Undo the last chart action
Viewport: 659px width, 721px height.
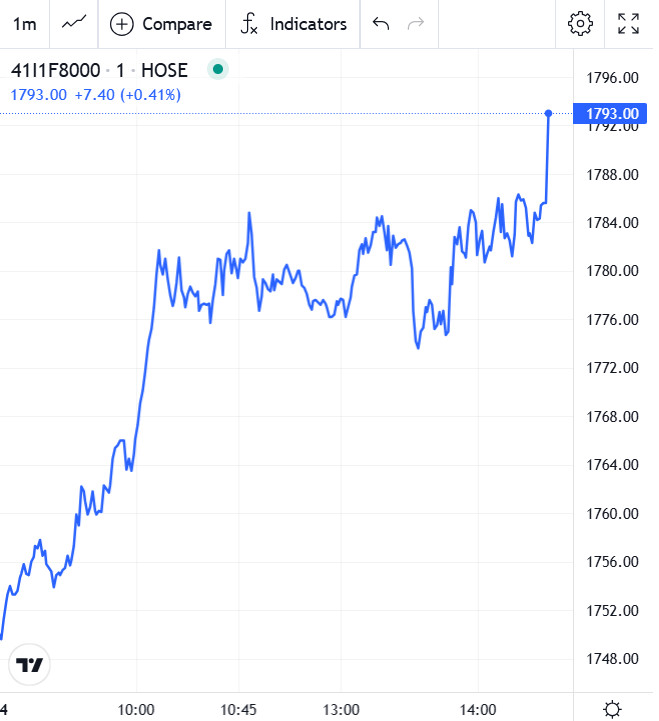pos(380,24)
